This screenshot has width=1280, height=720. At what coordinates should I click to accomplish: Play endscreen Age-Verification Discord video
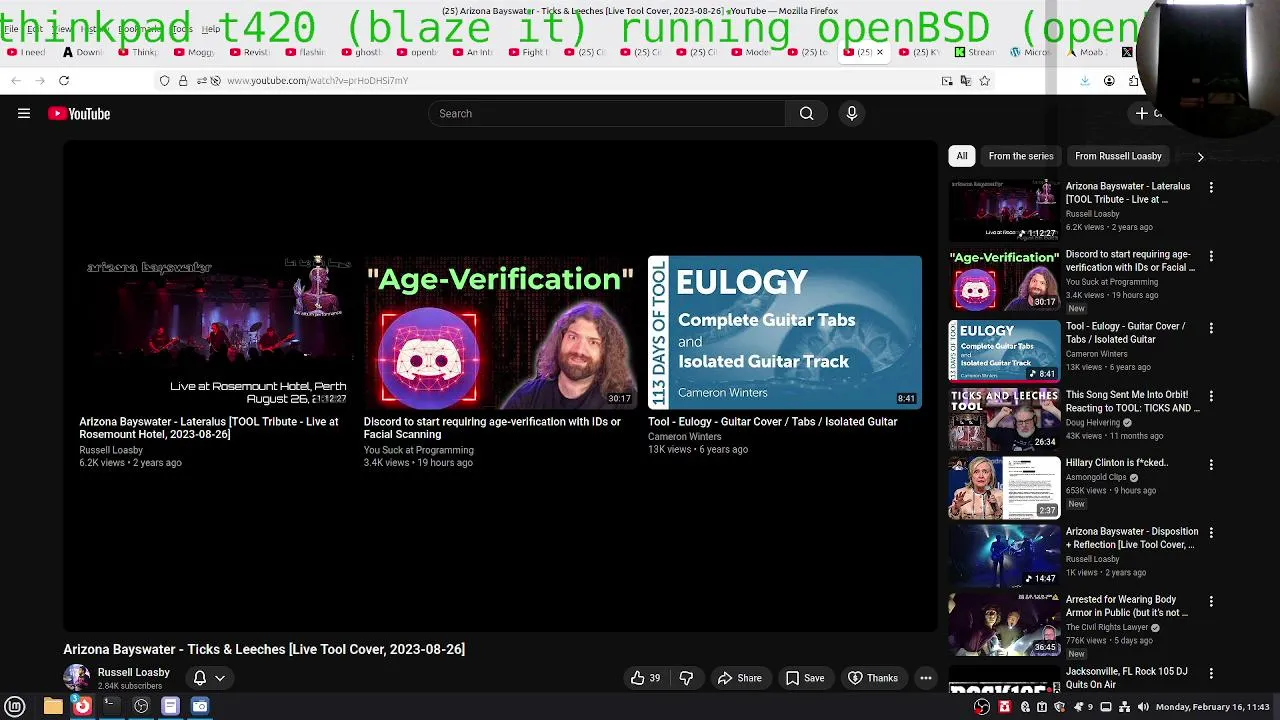click(x=500, y=332)
